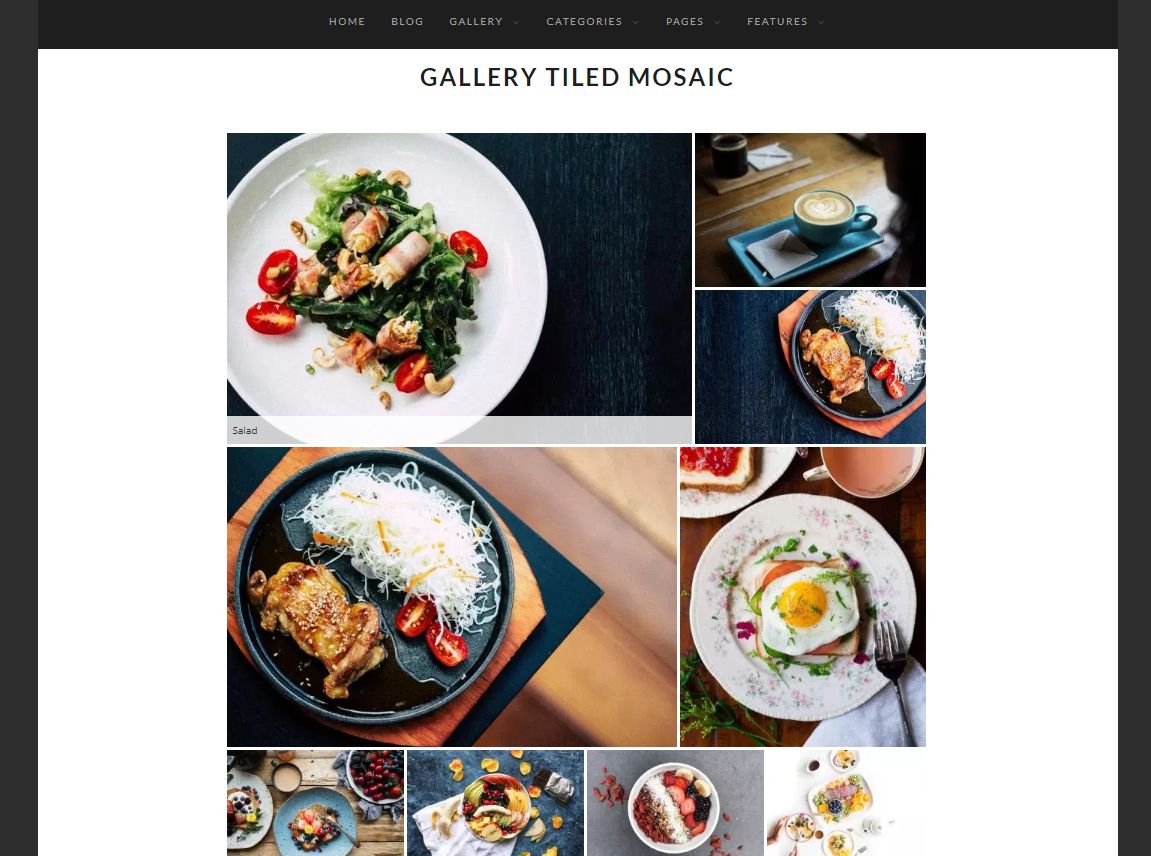Open the small chicken and noodles photo
The image size is (1151, 856).
point(810,367)
